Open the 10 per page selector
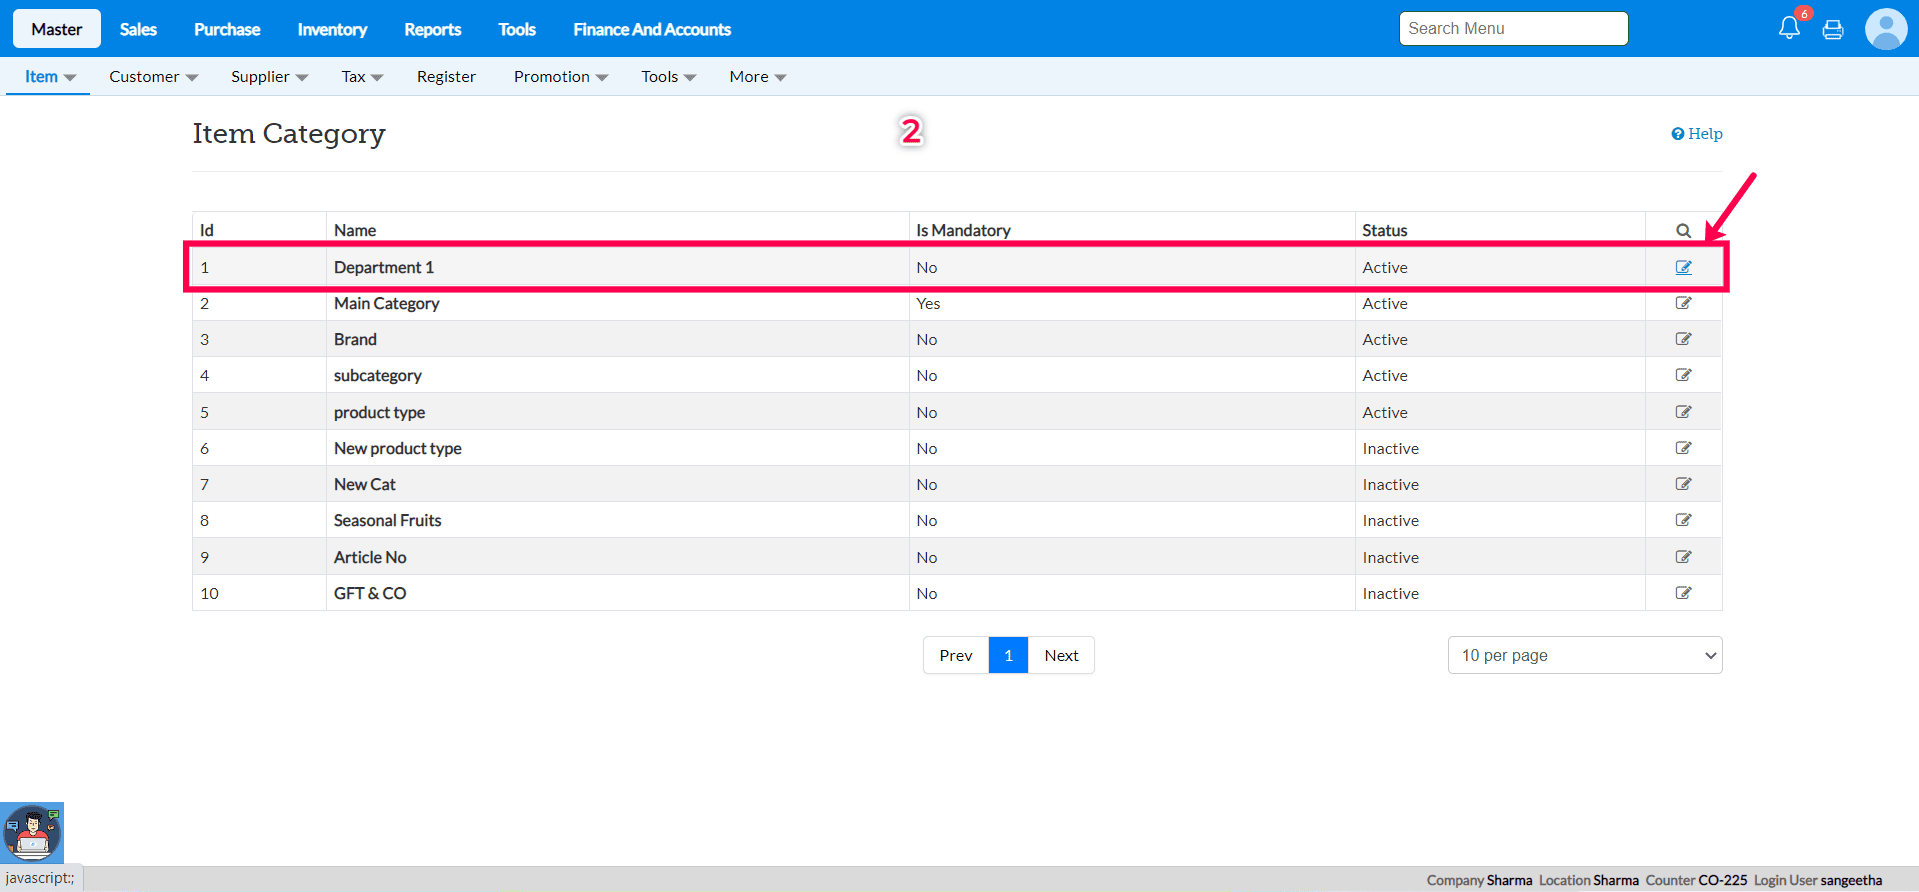 pos(1584,655)
